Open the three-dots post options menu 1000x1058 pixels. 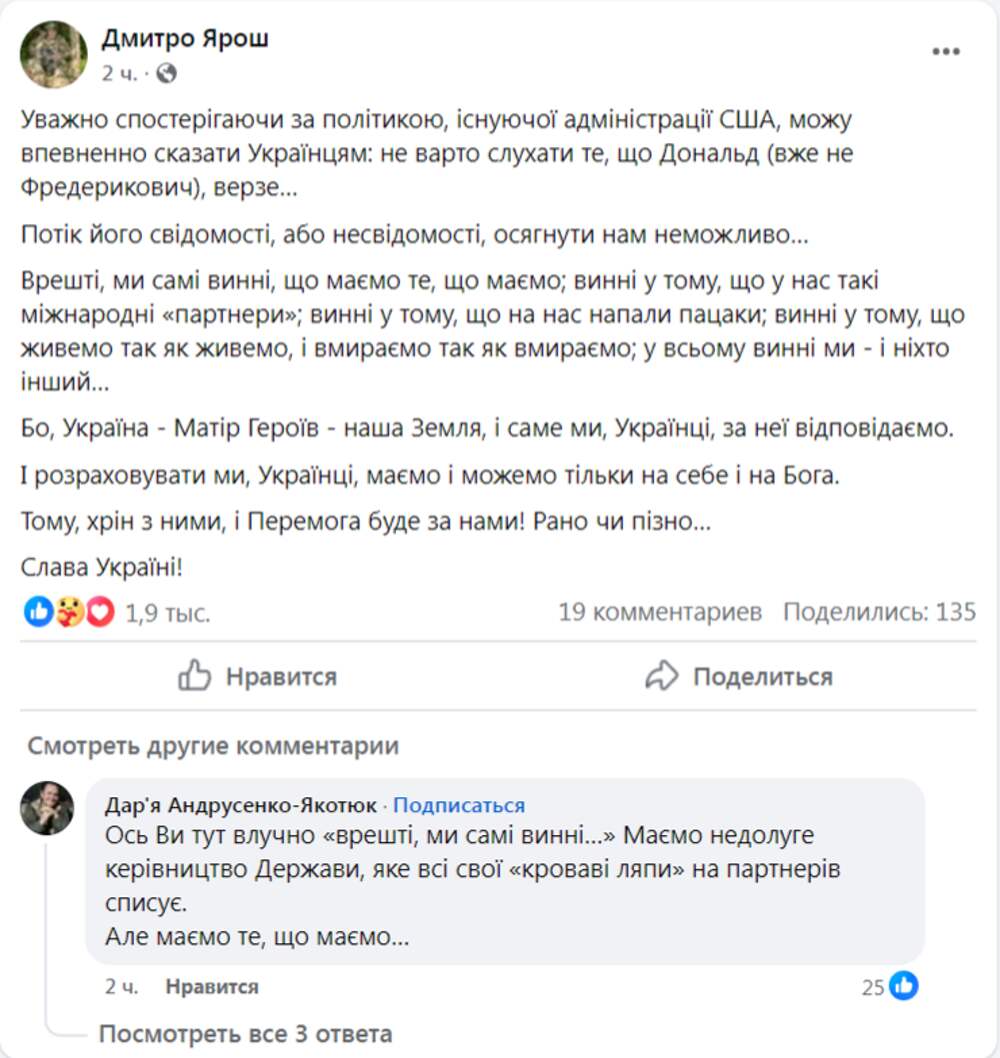(946, 52)
